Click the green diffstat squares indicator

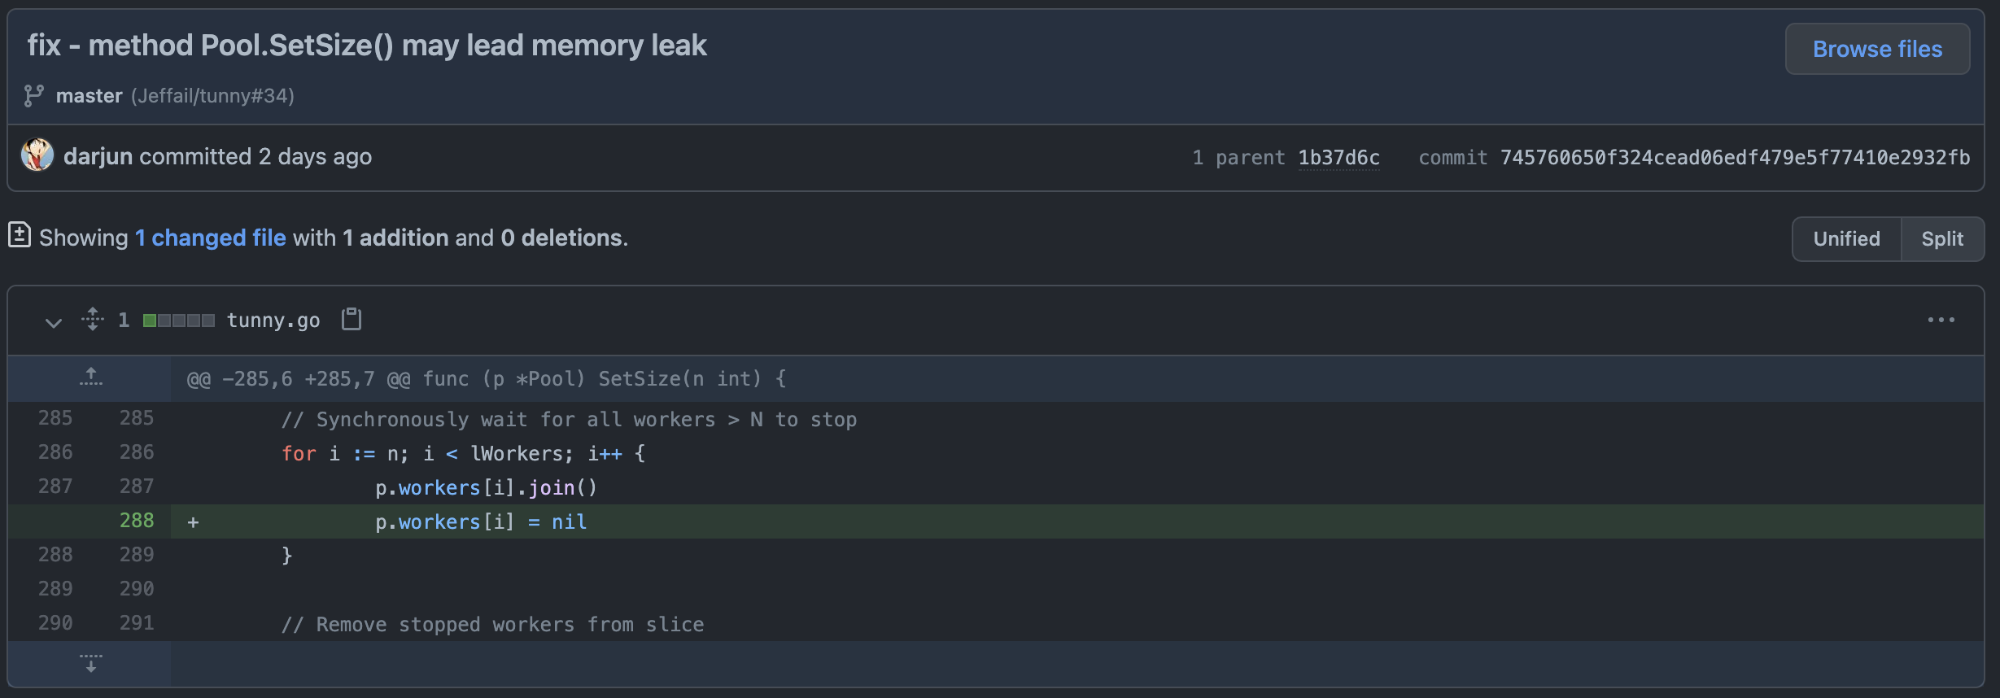(x=178, y=320)
